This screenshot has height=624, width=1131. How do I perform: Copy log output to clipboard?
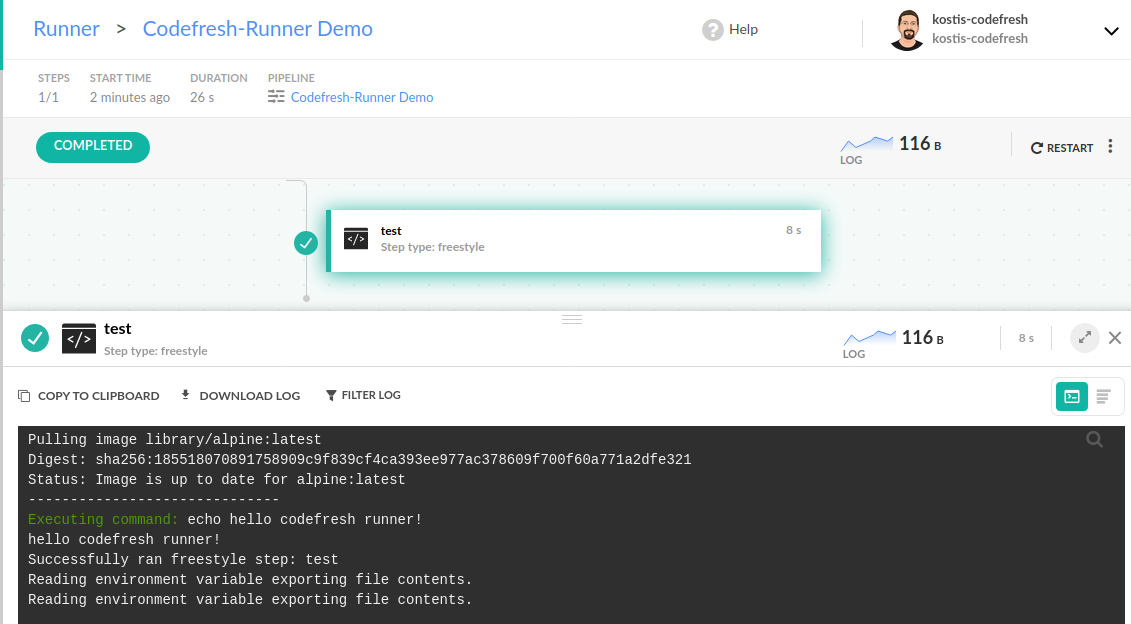[89, 396]
